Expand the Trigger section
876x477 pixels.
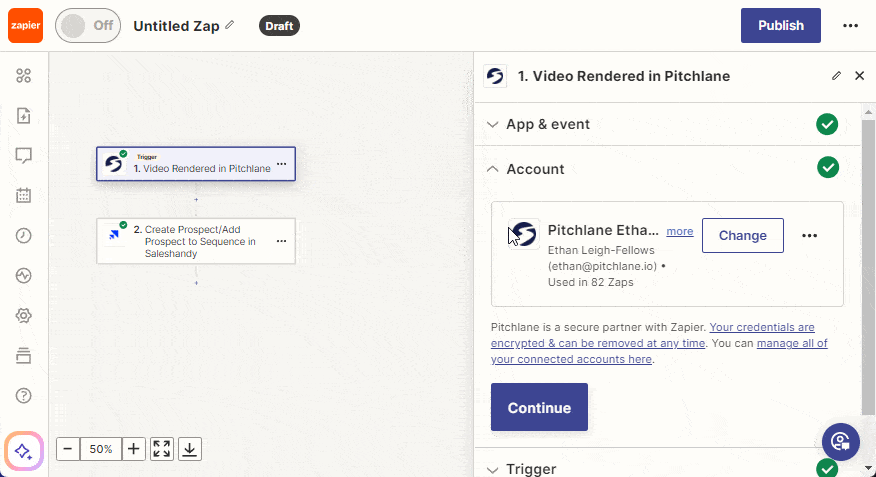[x=667, y=468]
